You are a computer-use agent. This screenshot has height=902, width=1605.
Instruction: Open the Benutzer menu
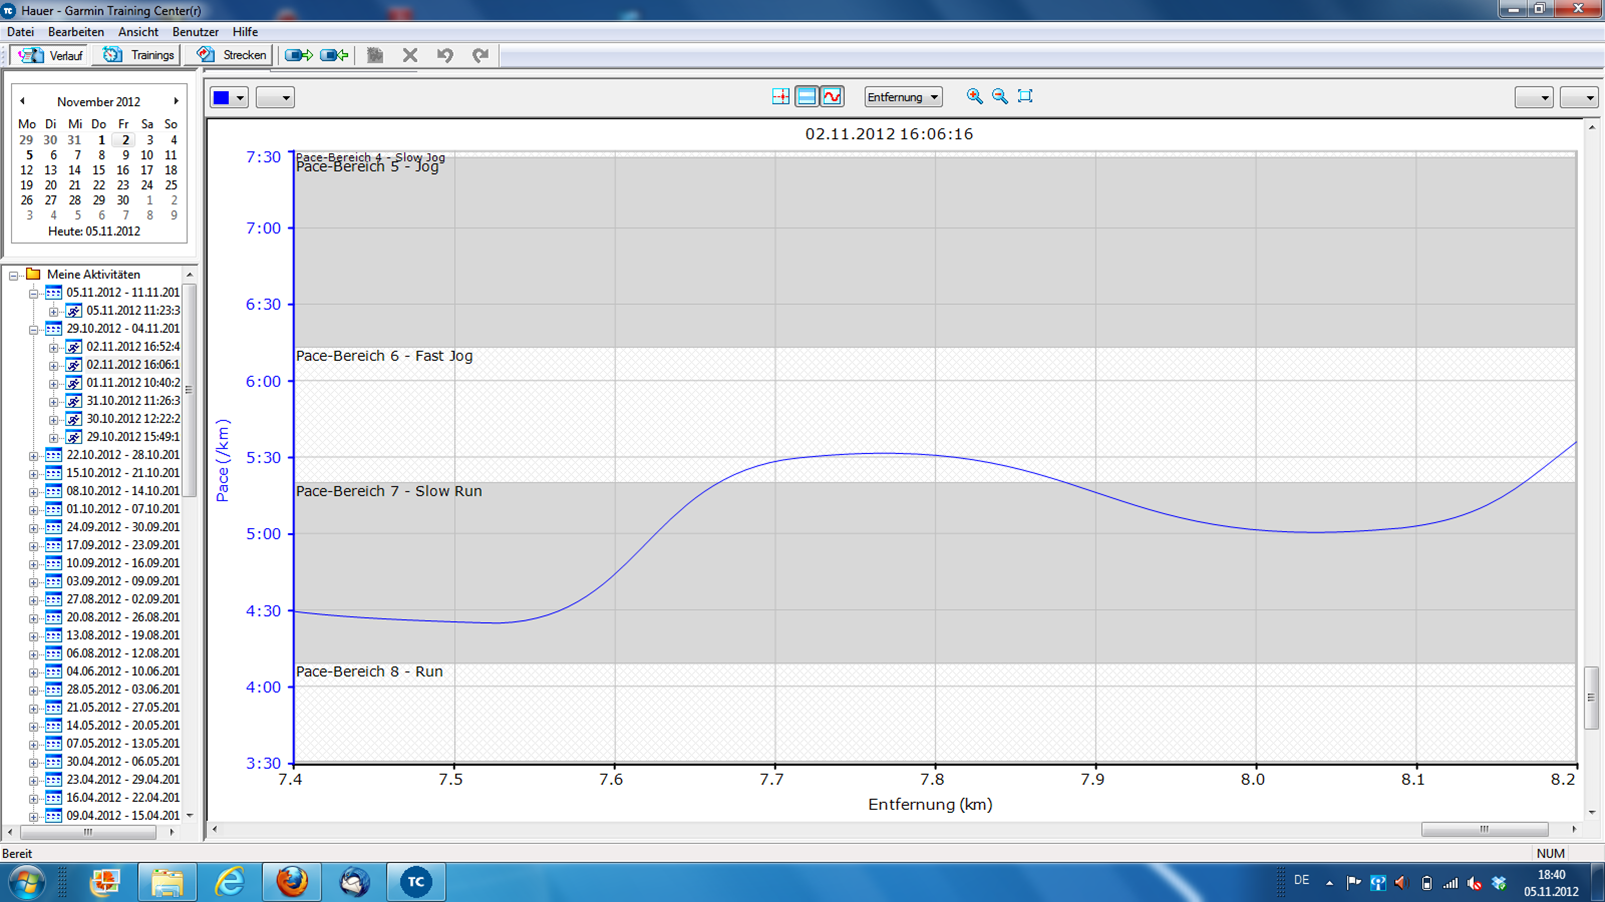195,32
